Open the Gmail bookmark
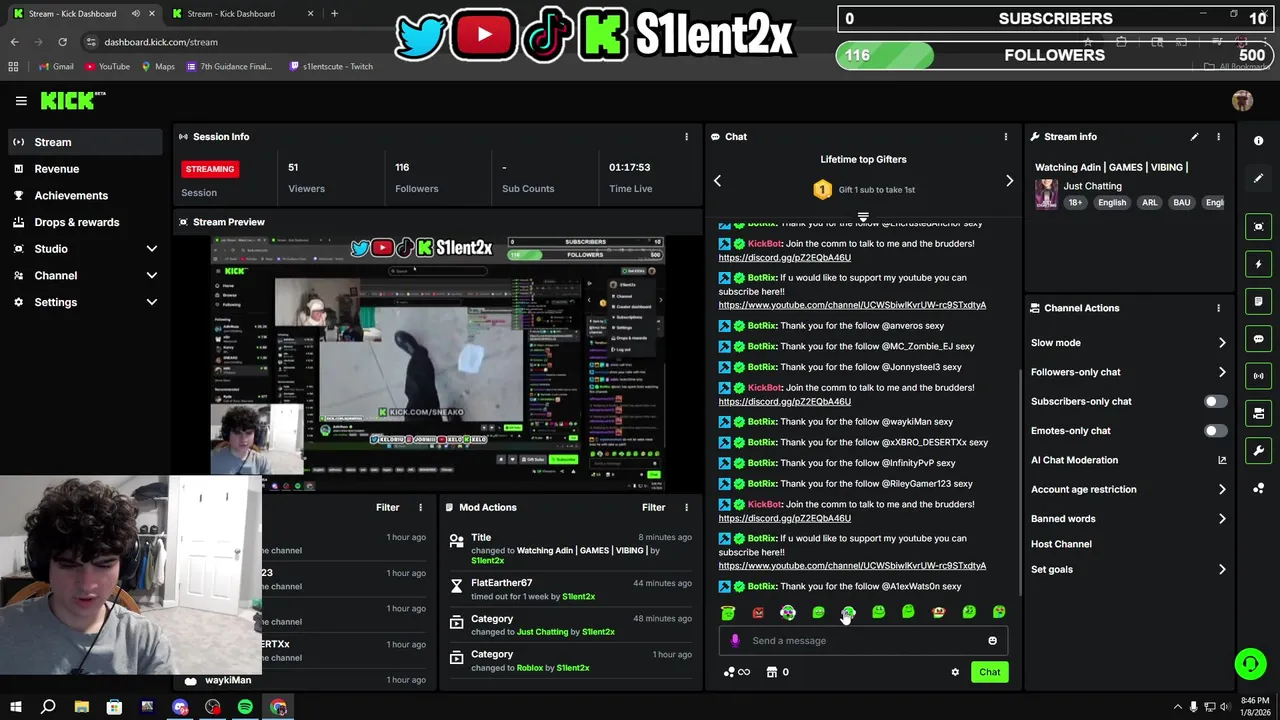This screenshot has height=720, width=1280. pyautogui.click(x=56, y=66)
